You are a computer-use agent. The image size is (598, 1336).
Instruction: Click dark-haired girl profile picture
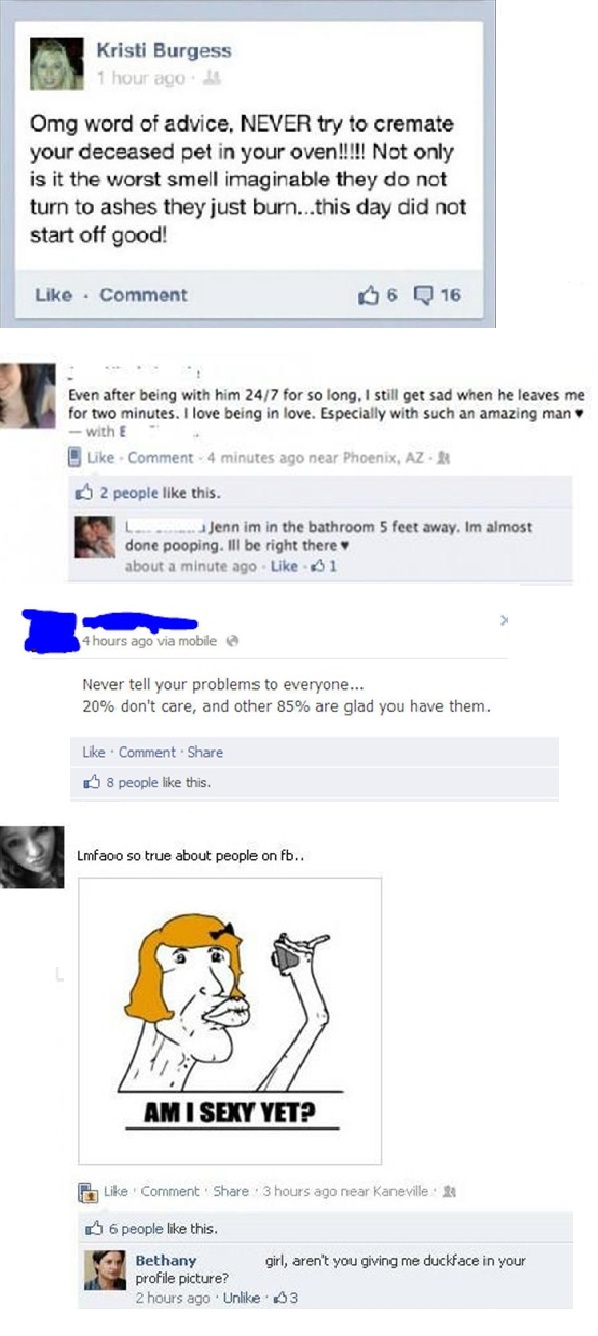pos(31,856)
